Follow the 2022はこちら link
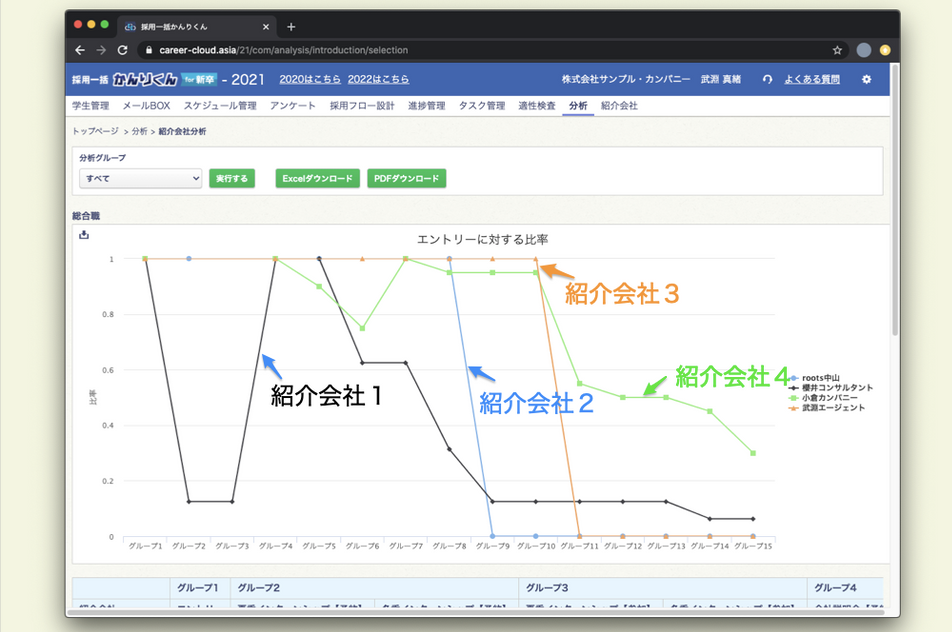The height and width of the screenshot is (632, 952). click(380, 79)
